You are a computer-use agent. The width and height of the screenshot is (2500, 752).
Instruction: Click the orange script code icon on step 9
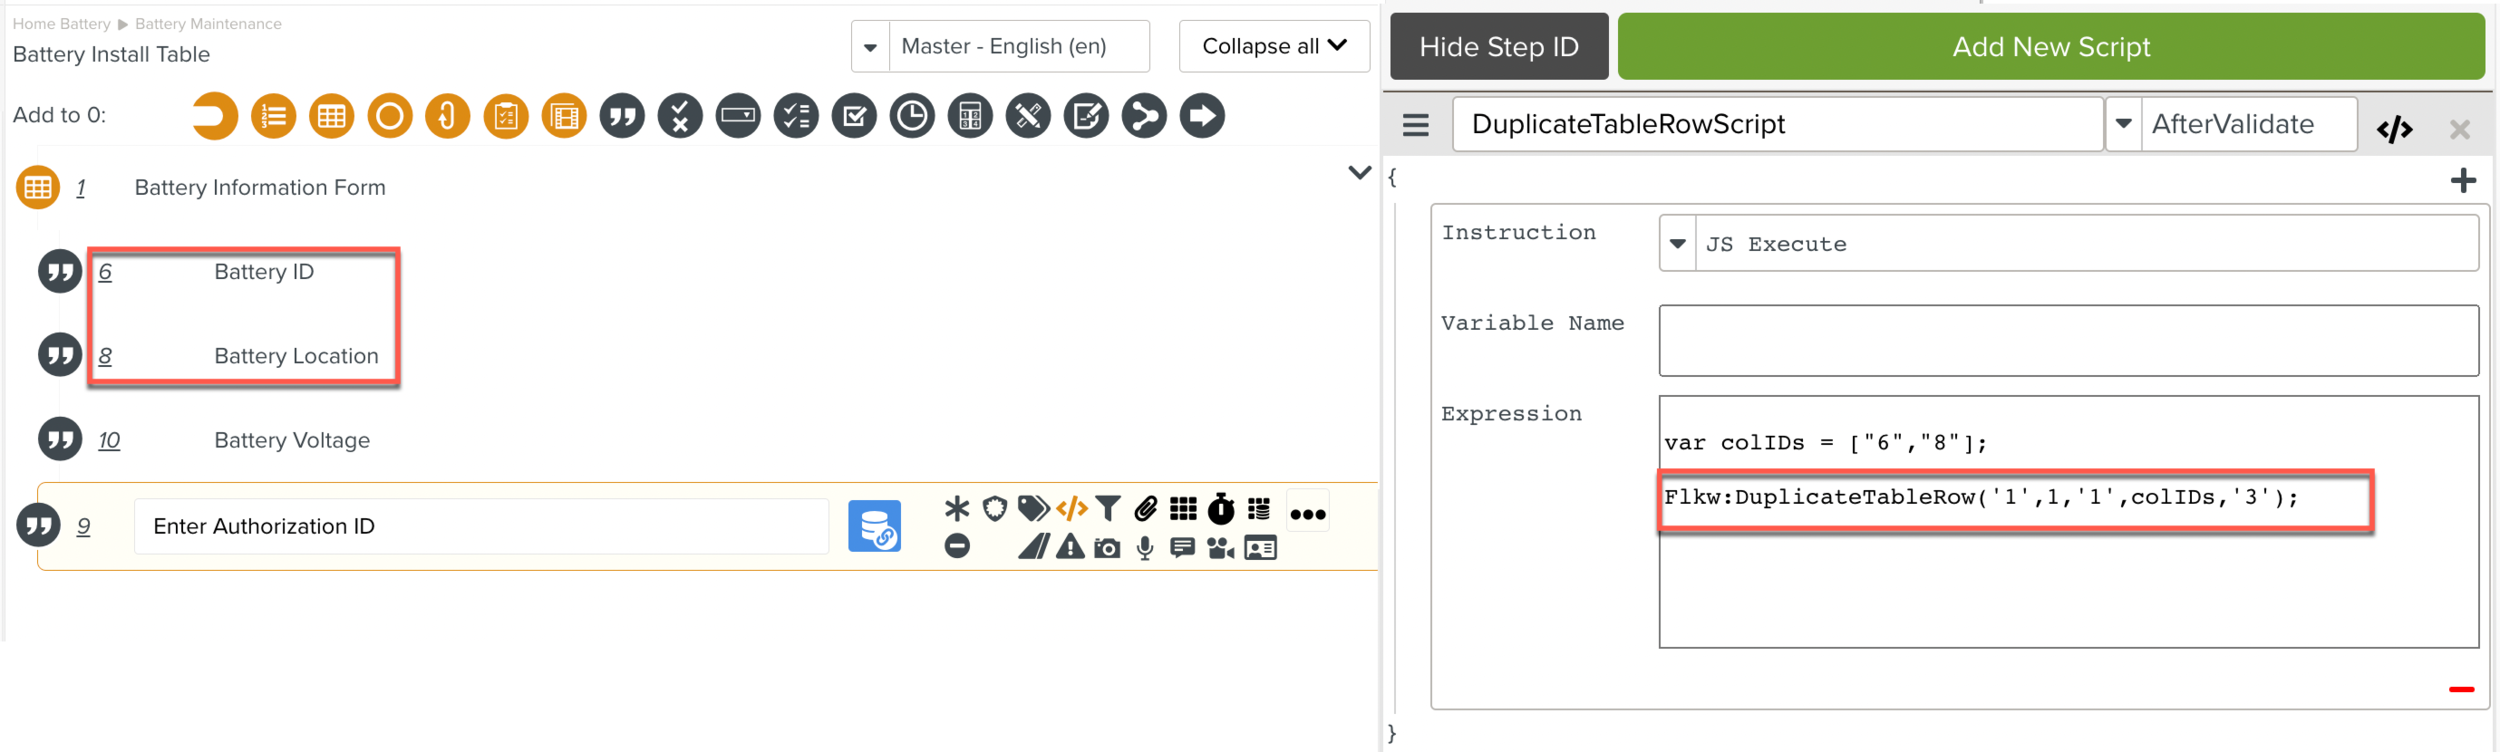1071,509
